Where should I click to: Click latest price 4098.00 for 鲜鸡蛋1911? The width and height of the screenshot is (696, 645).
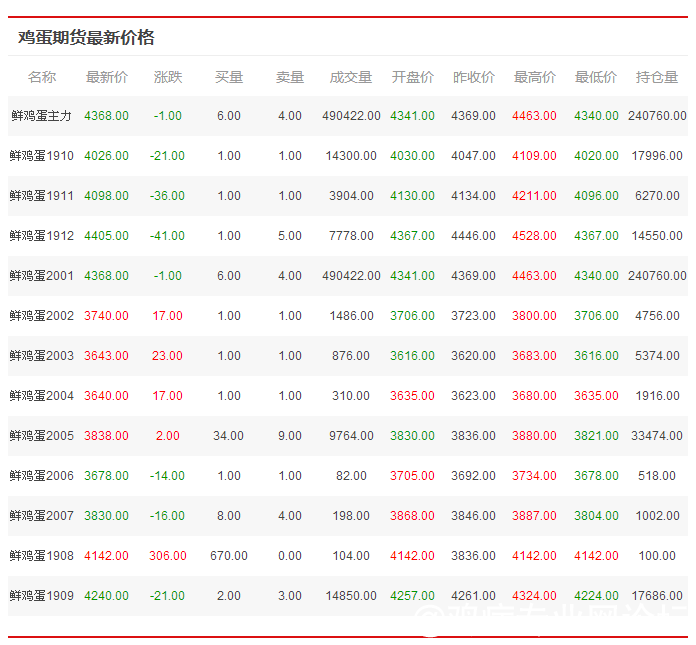tap(107, 196)
